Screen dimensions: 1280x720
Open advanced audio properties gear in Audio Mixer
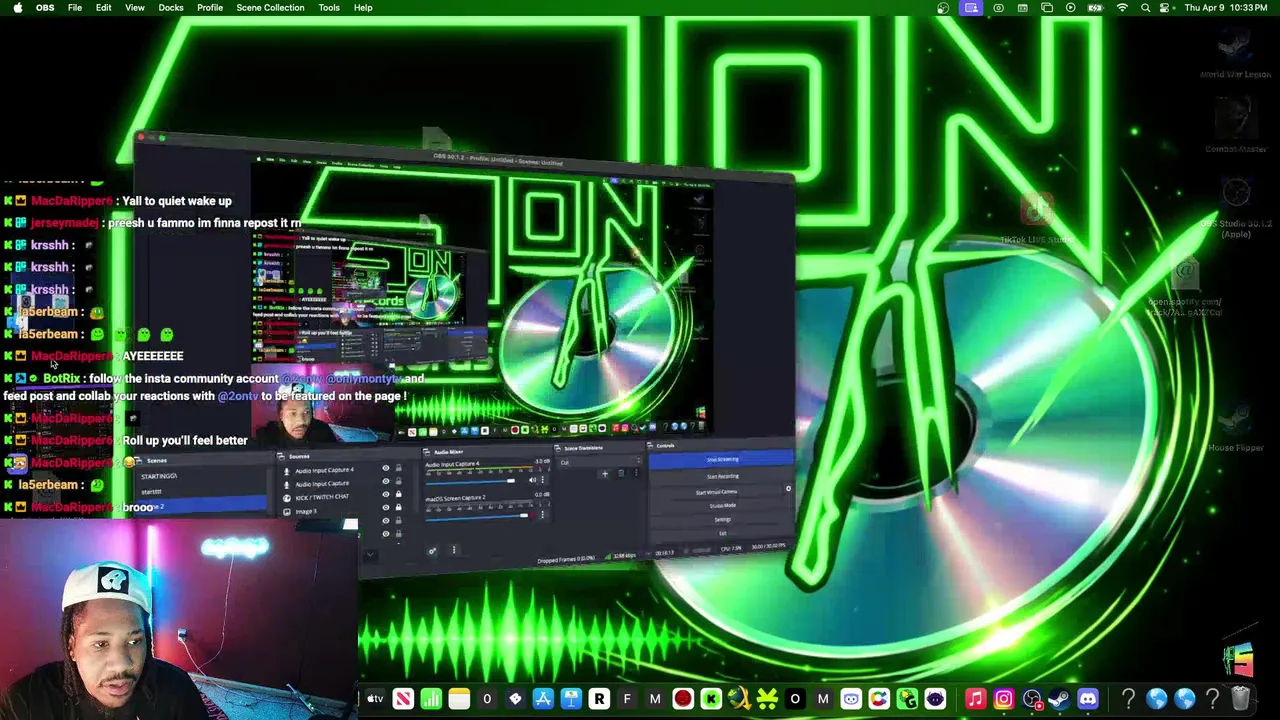(432, 551)
